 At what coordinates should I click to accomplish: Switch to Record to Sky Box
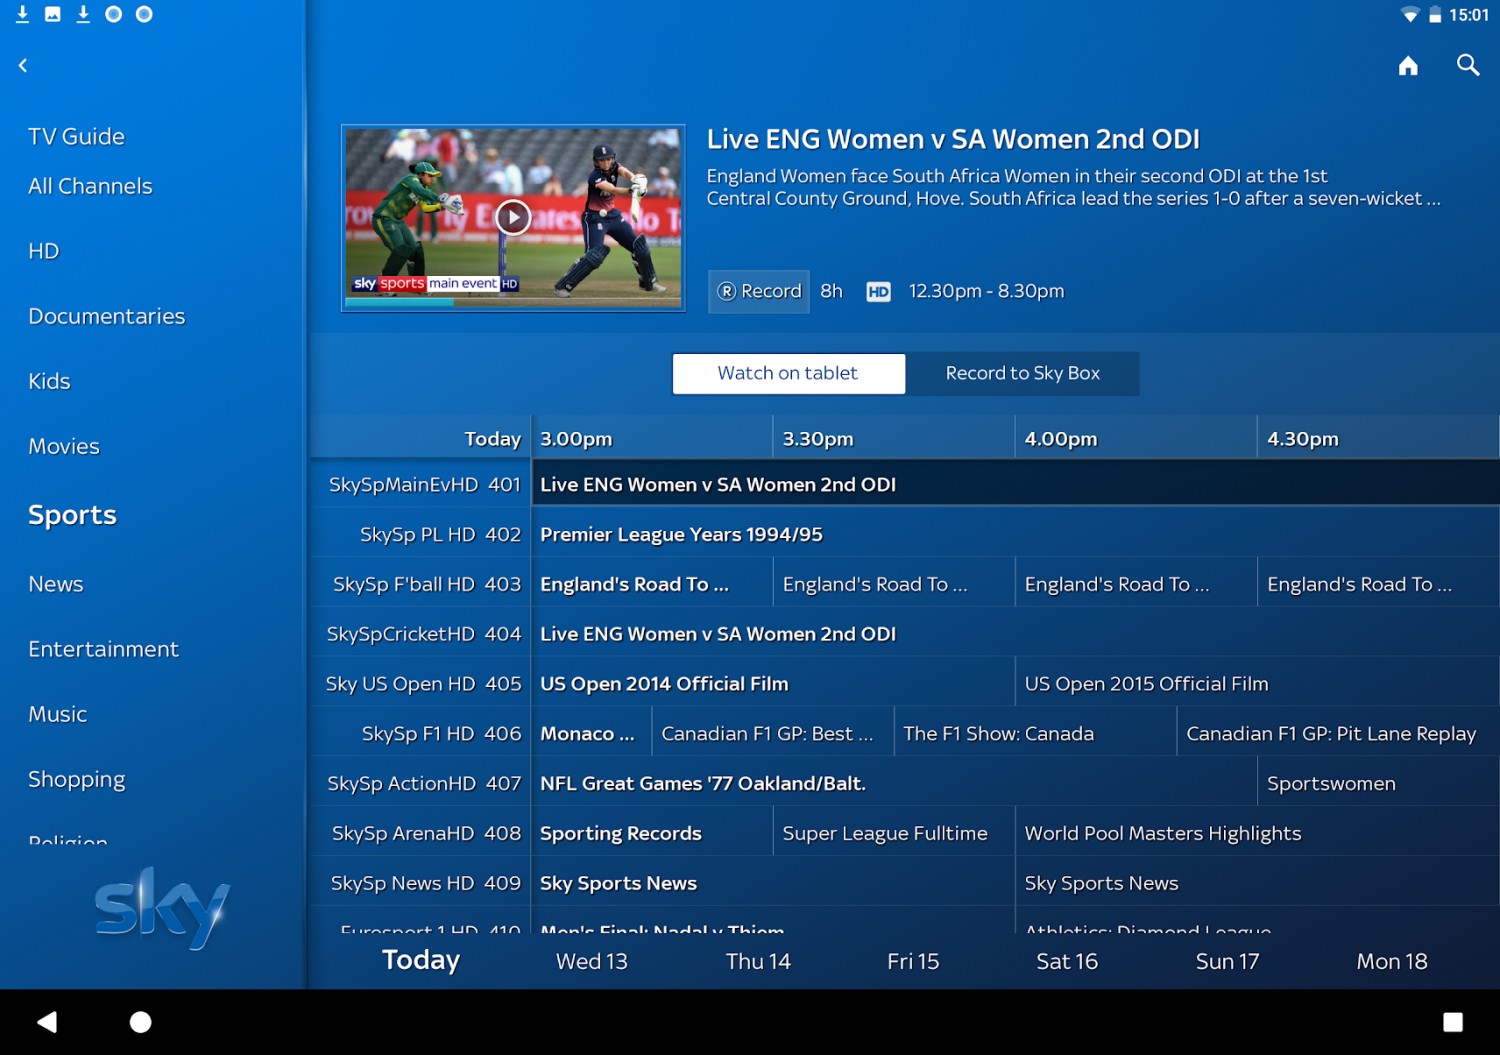pyautogui.click(x=1022, y=373)
